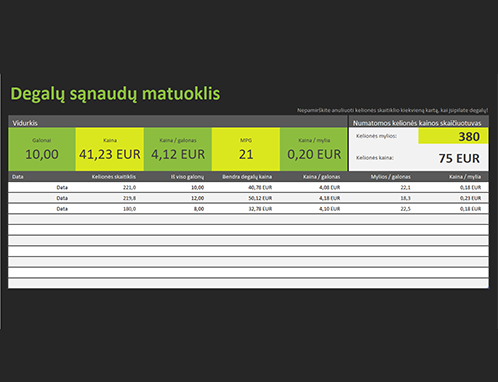Select the Kaina / galonas 4,12 EUR tile
Viewport: 498px width, 382px height.
click(x=178, y=149)
